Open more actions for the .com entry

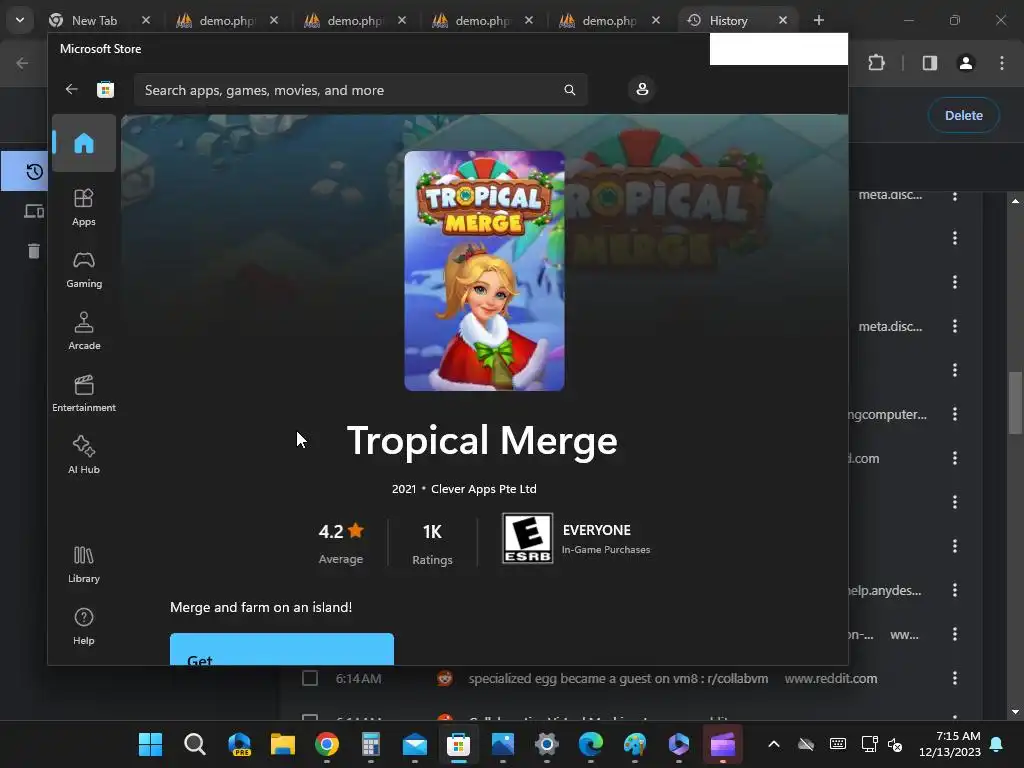tap(955, 458)
